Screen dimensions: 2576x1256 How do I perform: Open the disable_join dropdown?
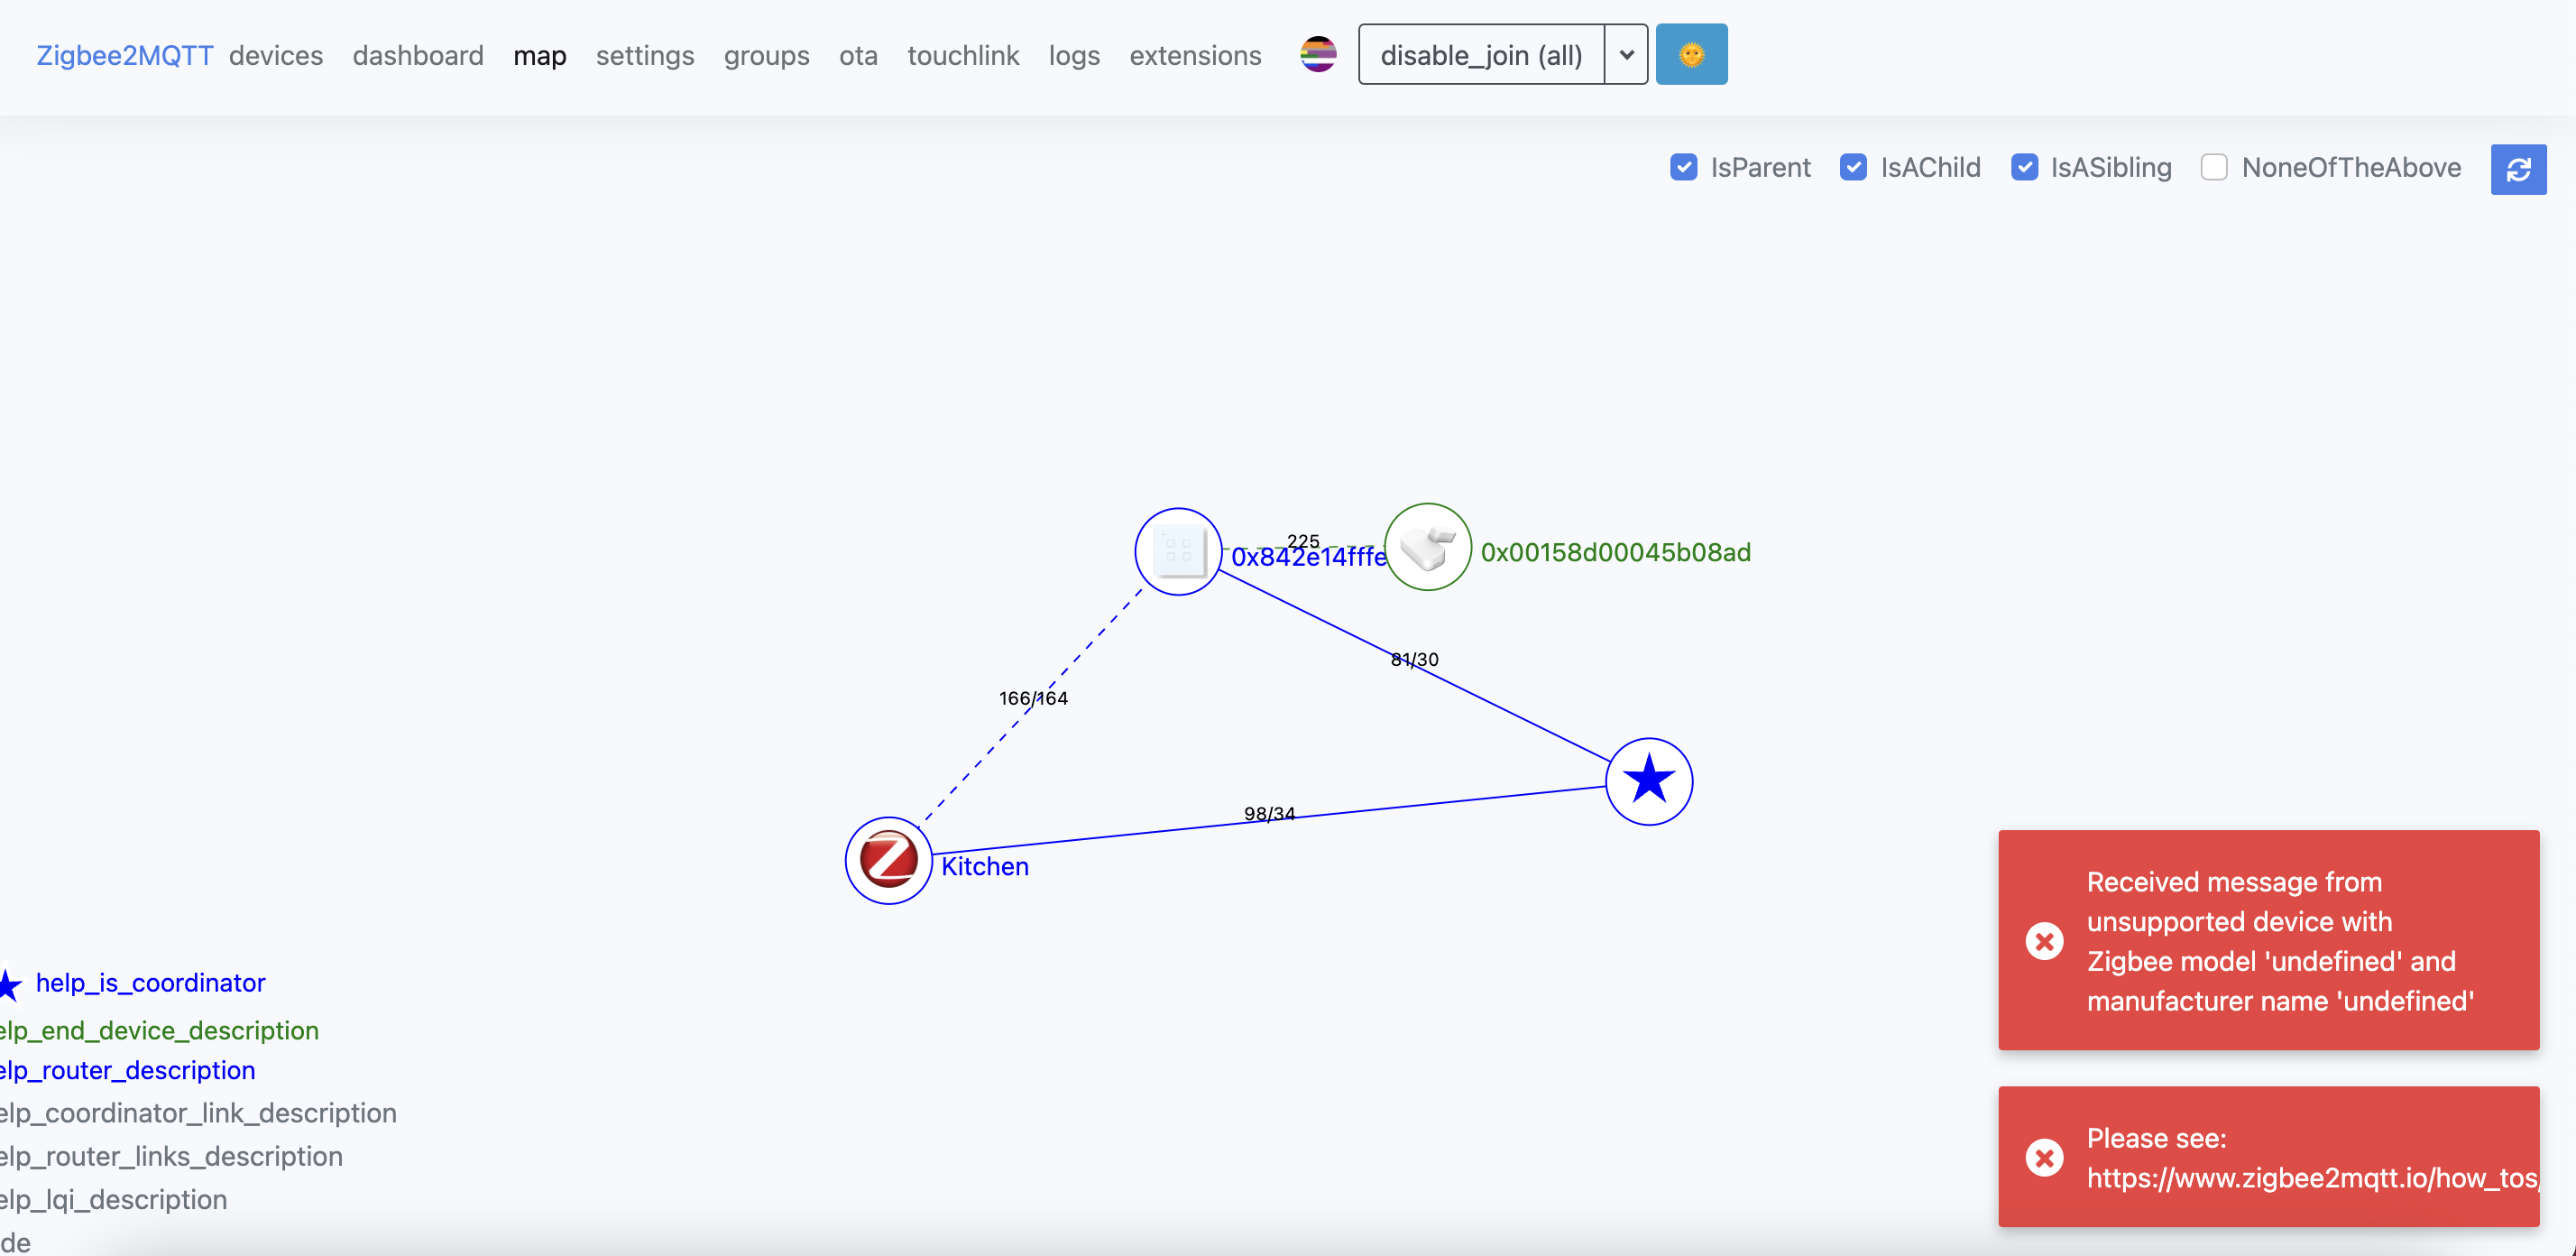click(1626, 54)
